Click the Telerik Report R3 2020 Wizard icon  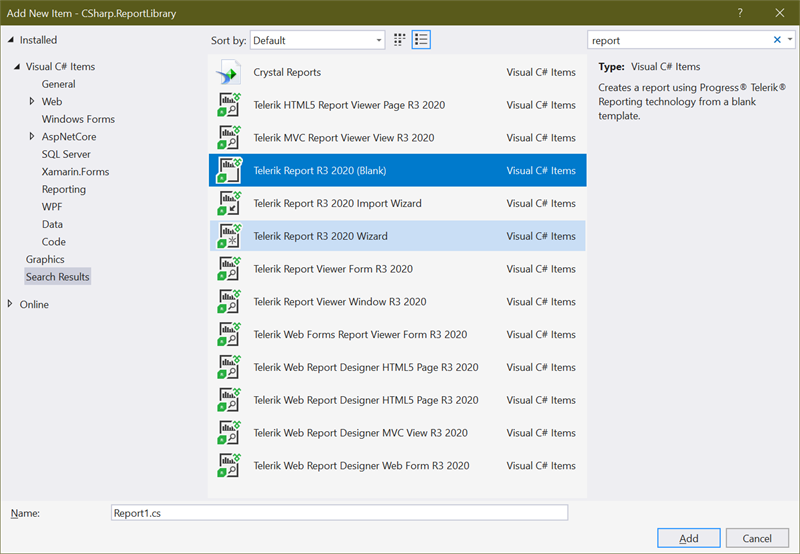(x=229, y=236)
